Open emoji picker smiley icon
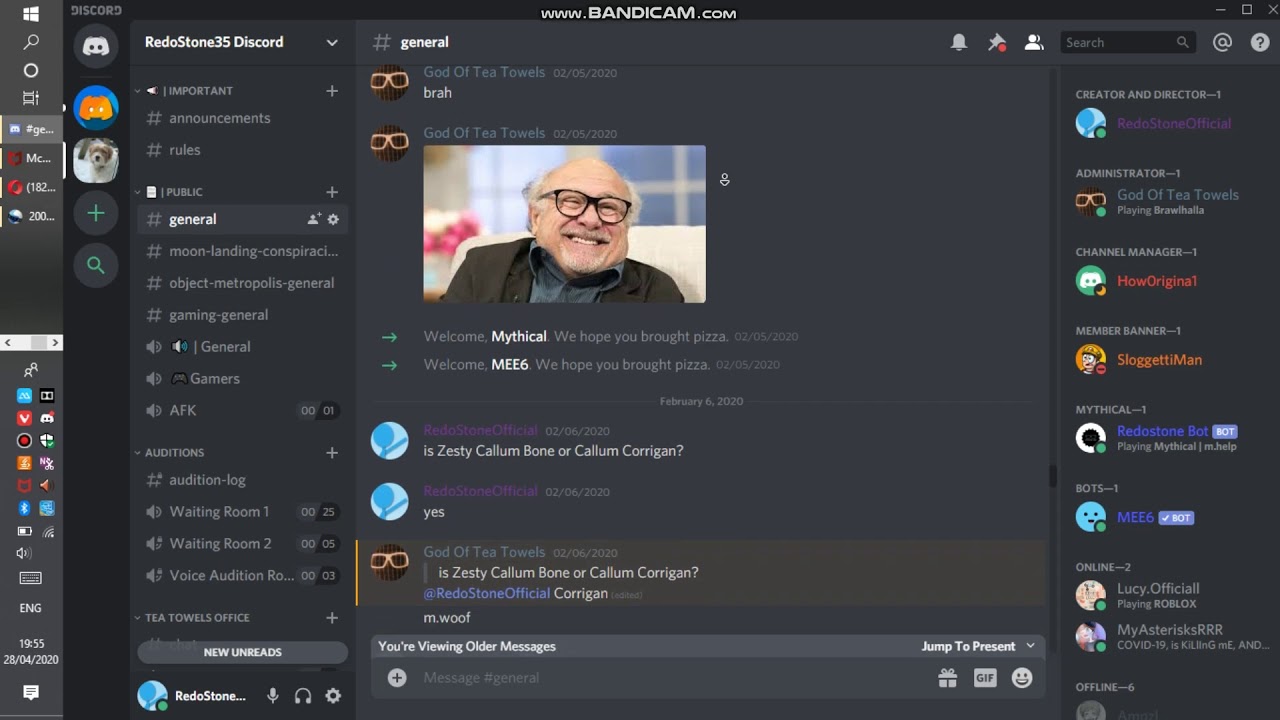The image size is (1280, 720). (x=1022, y=678)
